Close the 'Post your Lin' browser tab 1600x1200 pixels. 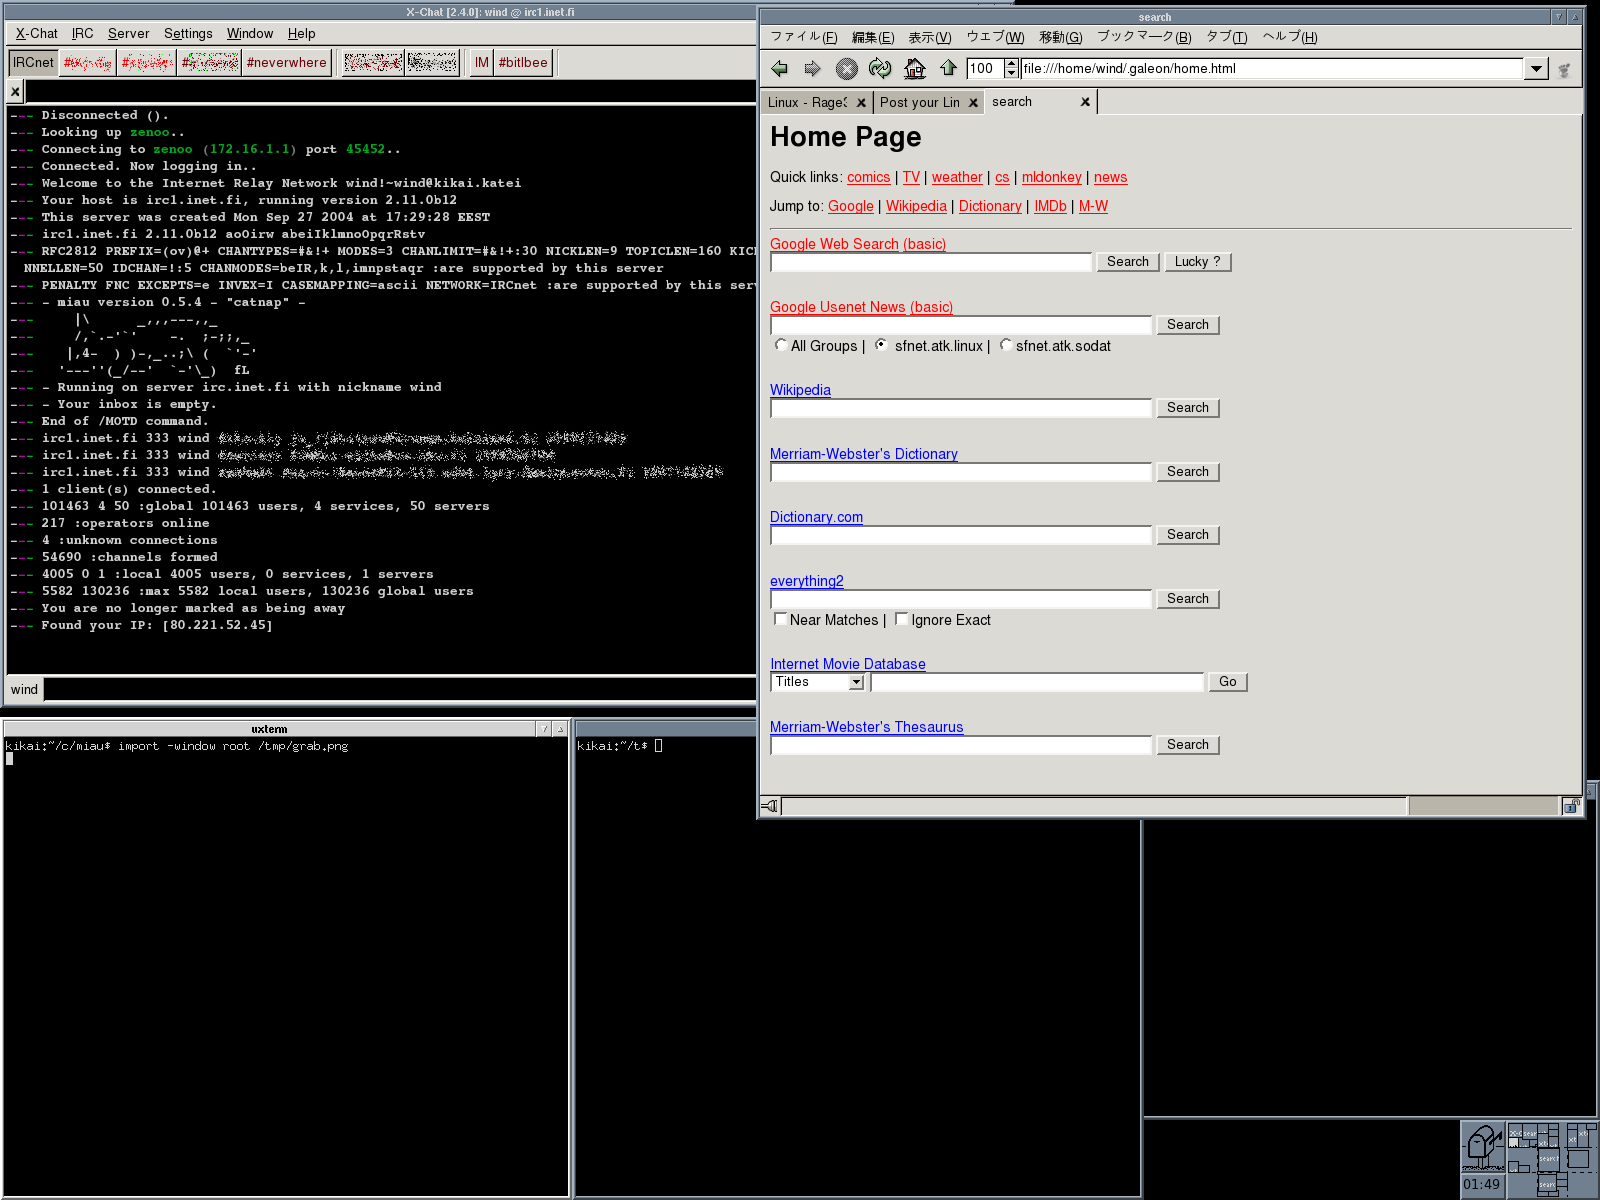coord(973,103)
